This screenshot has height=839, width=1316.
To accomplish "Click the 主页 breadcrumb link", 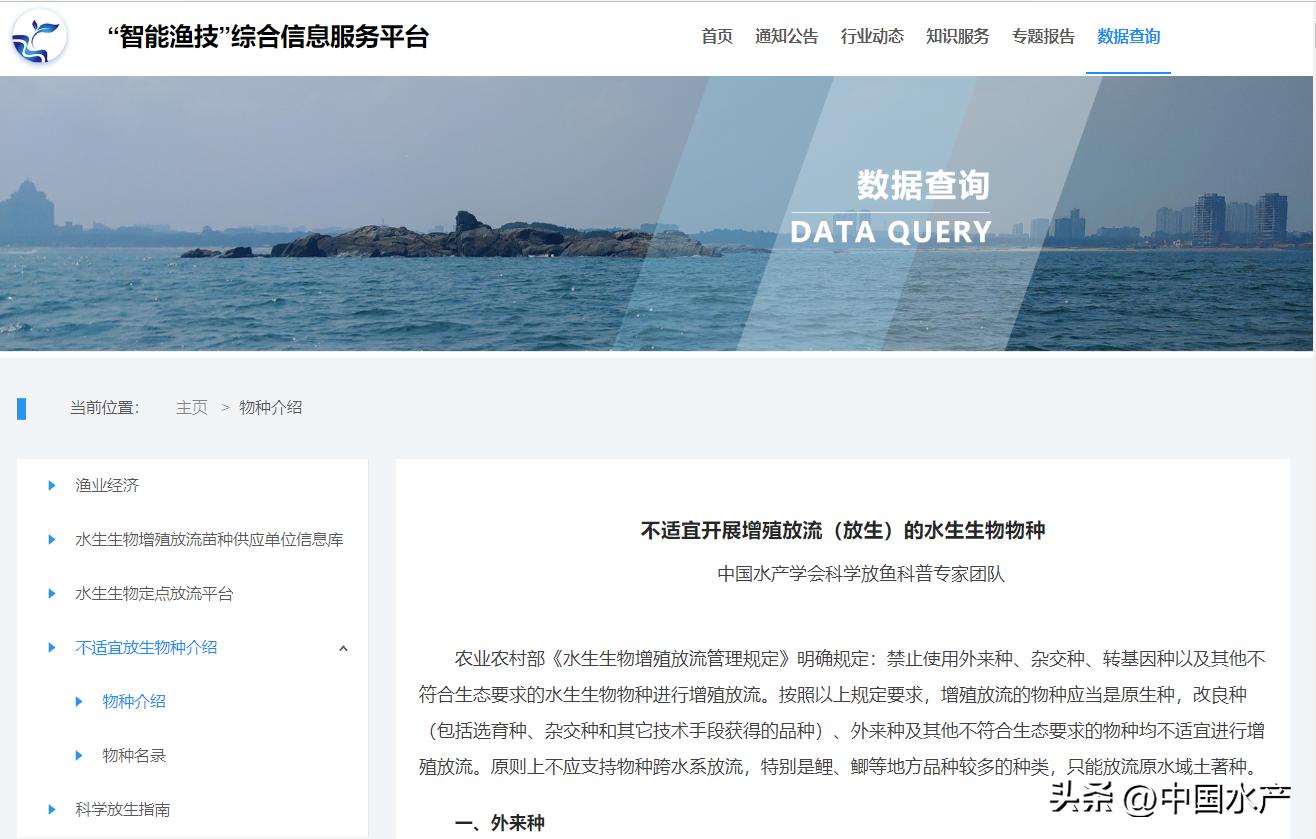I will [x=191, y=407].
